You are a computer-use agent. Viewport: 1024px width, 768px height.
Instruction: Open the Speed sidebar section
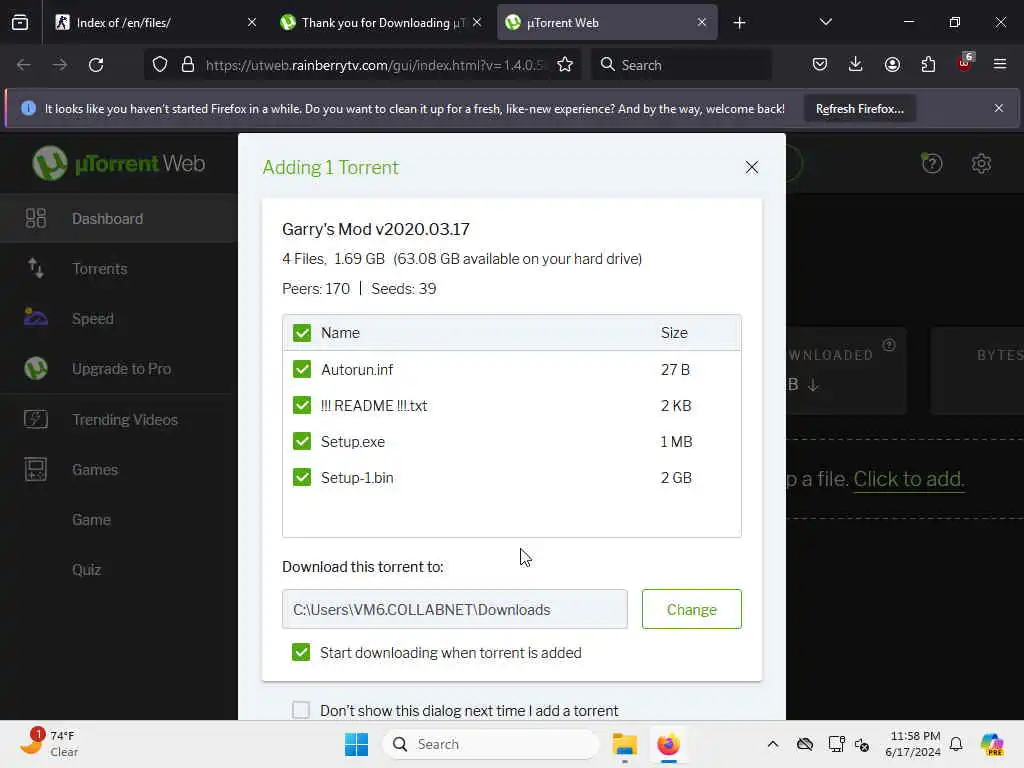coord(118,319)
